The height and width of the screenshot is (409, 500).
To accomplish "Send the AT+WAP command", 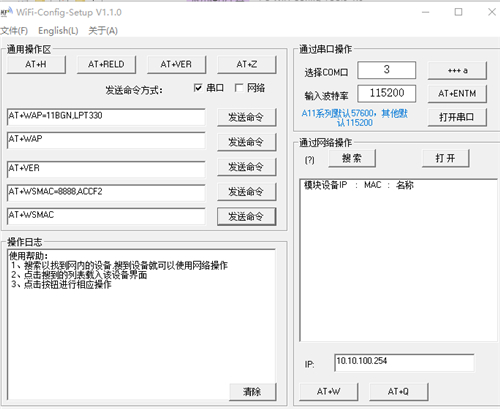I will pos(247,142).
